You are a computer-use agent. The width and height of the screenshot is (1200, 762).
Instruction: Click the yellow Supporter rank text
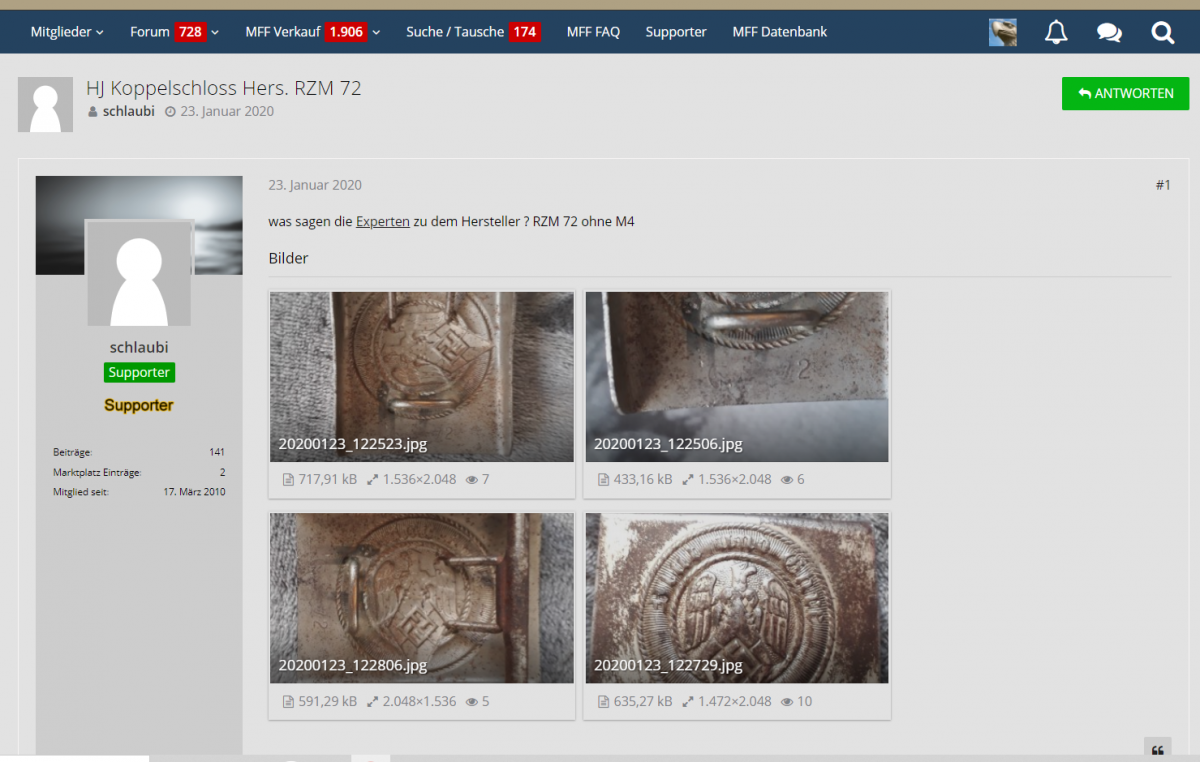point(139,405)
